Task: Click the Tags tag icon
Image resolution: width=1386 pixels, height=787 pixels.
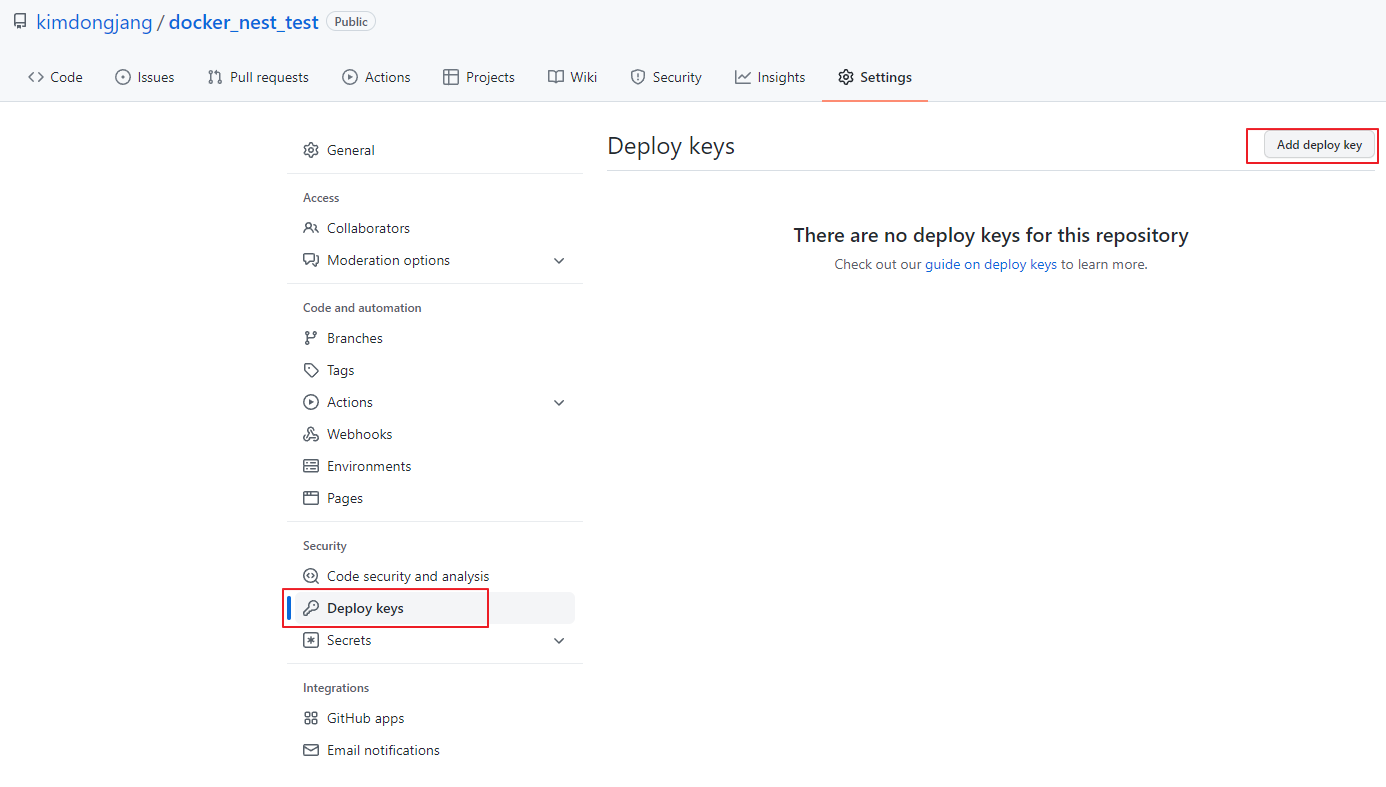Action: pyautogui.click(x=311, y=370)
